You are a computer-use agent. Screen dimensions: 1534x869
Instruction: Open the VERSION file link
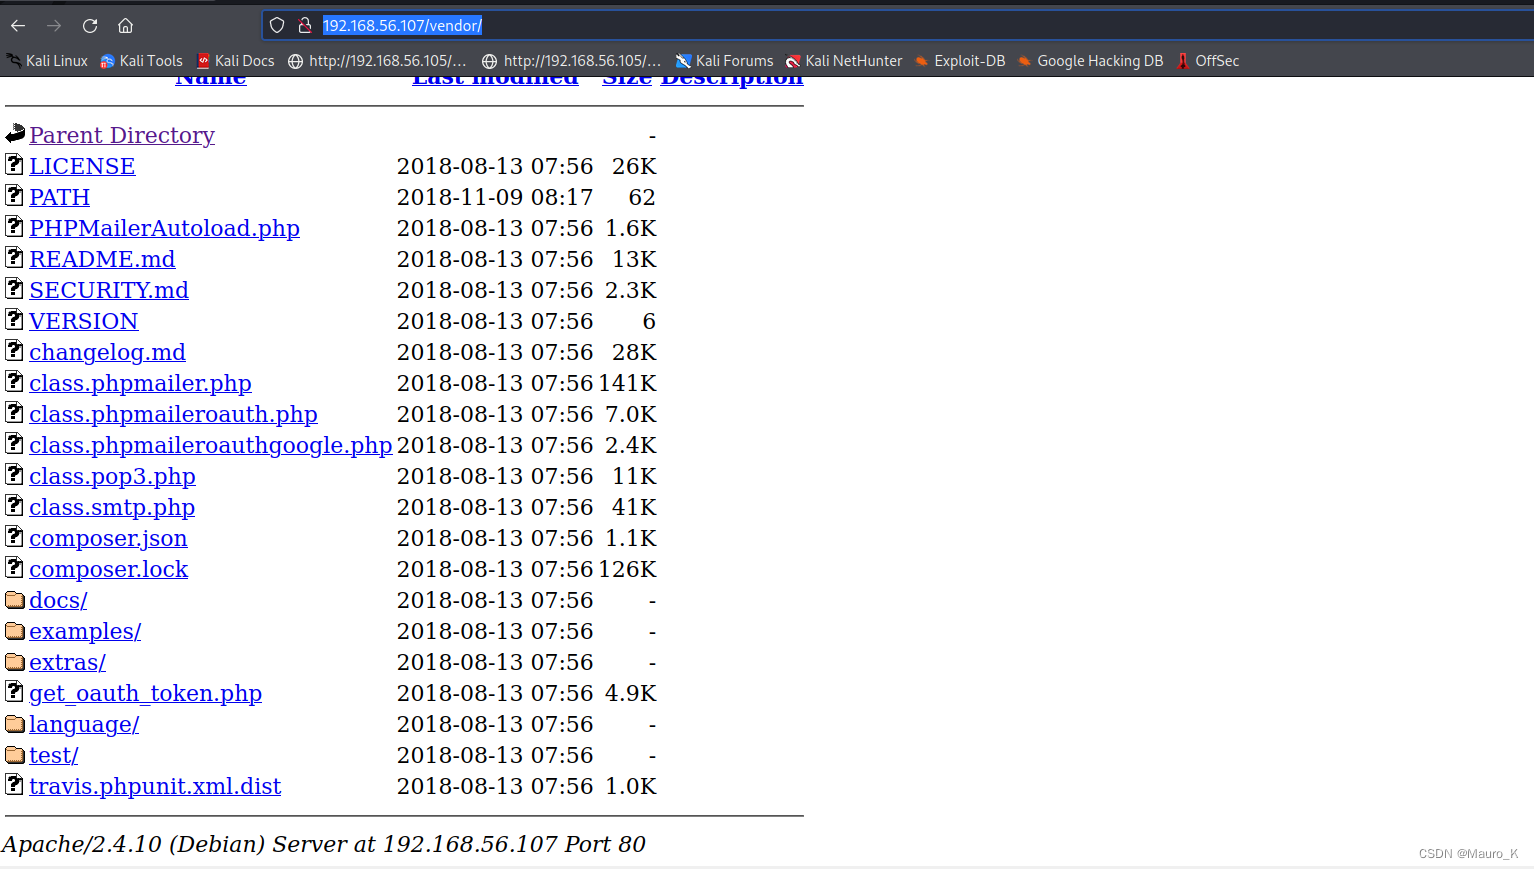pos(84,321)
